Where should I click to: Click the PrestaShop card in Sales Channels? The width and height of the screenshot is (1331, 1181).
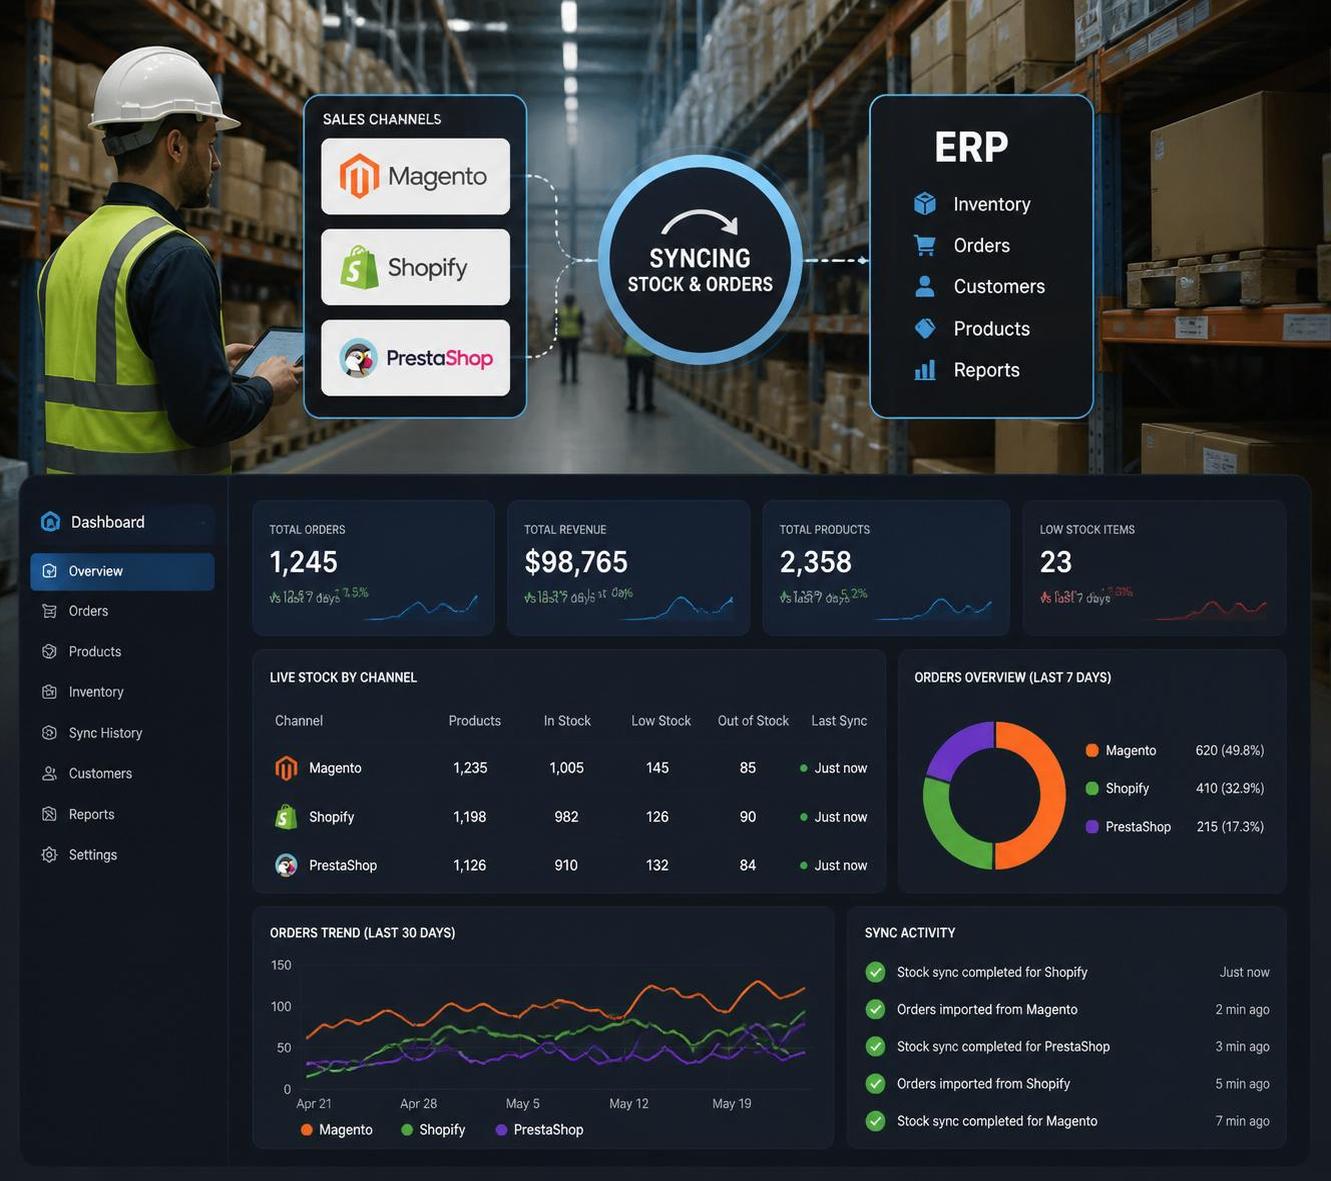click(x=415, y=358)
